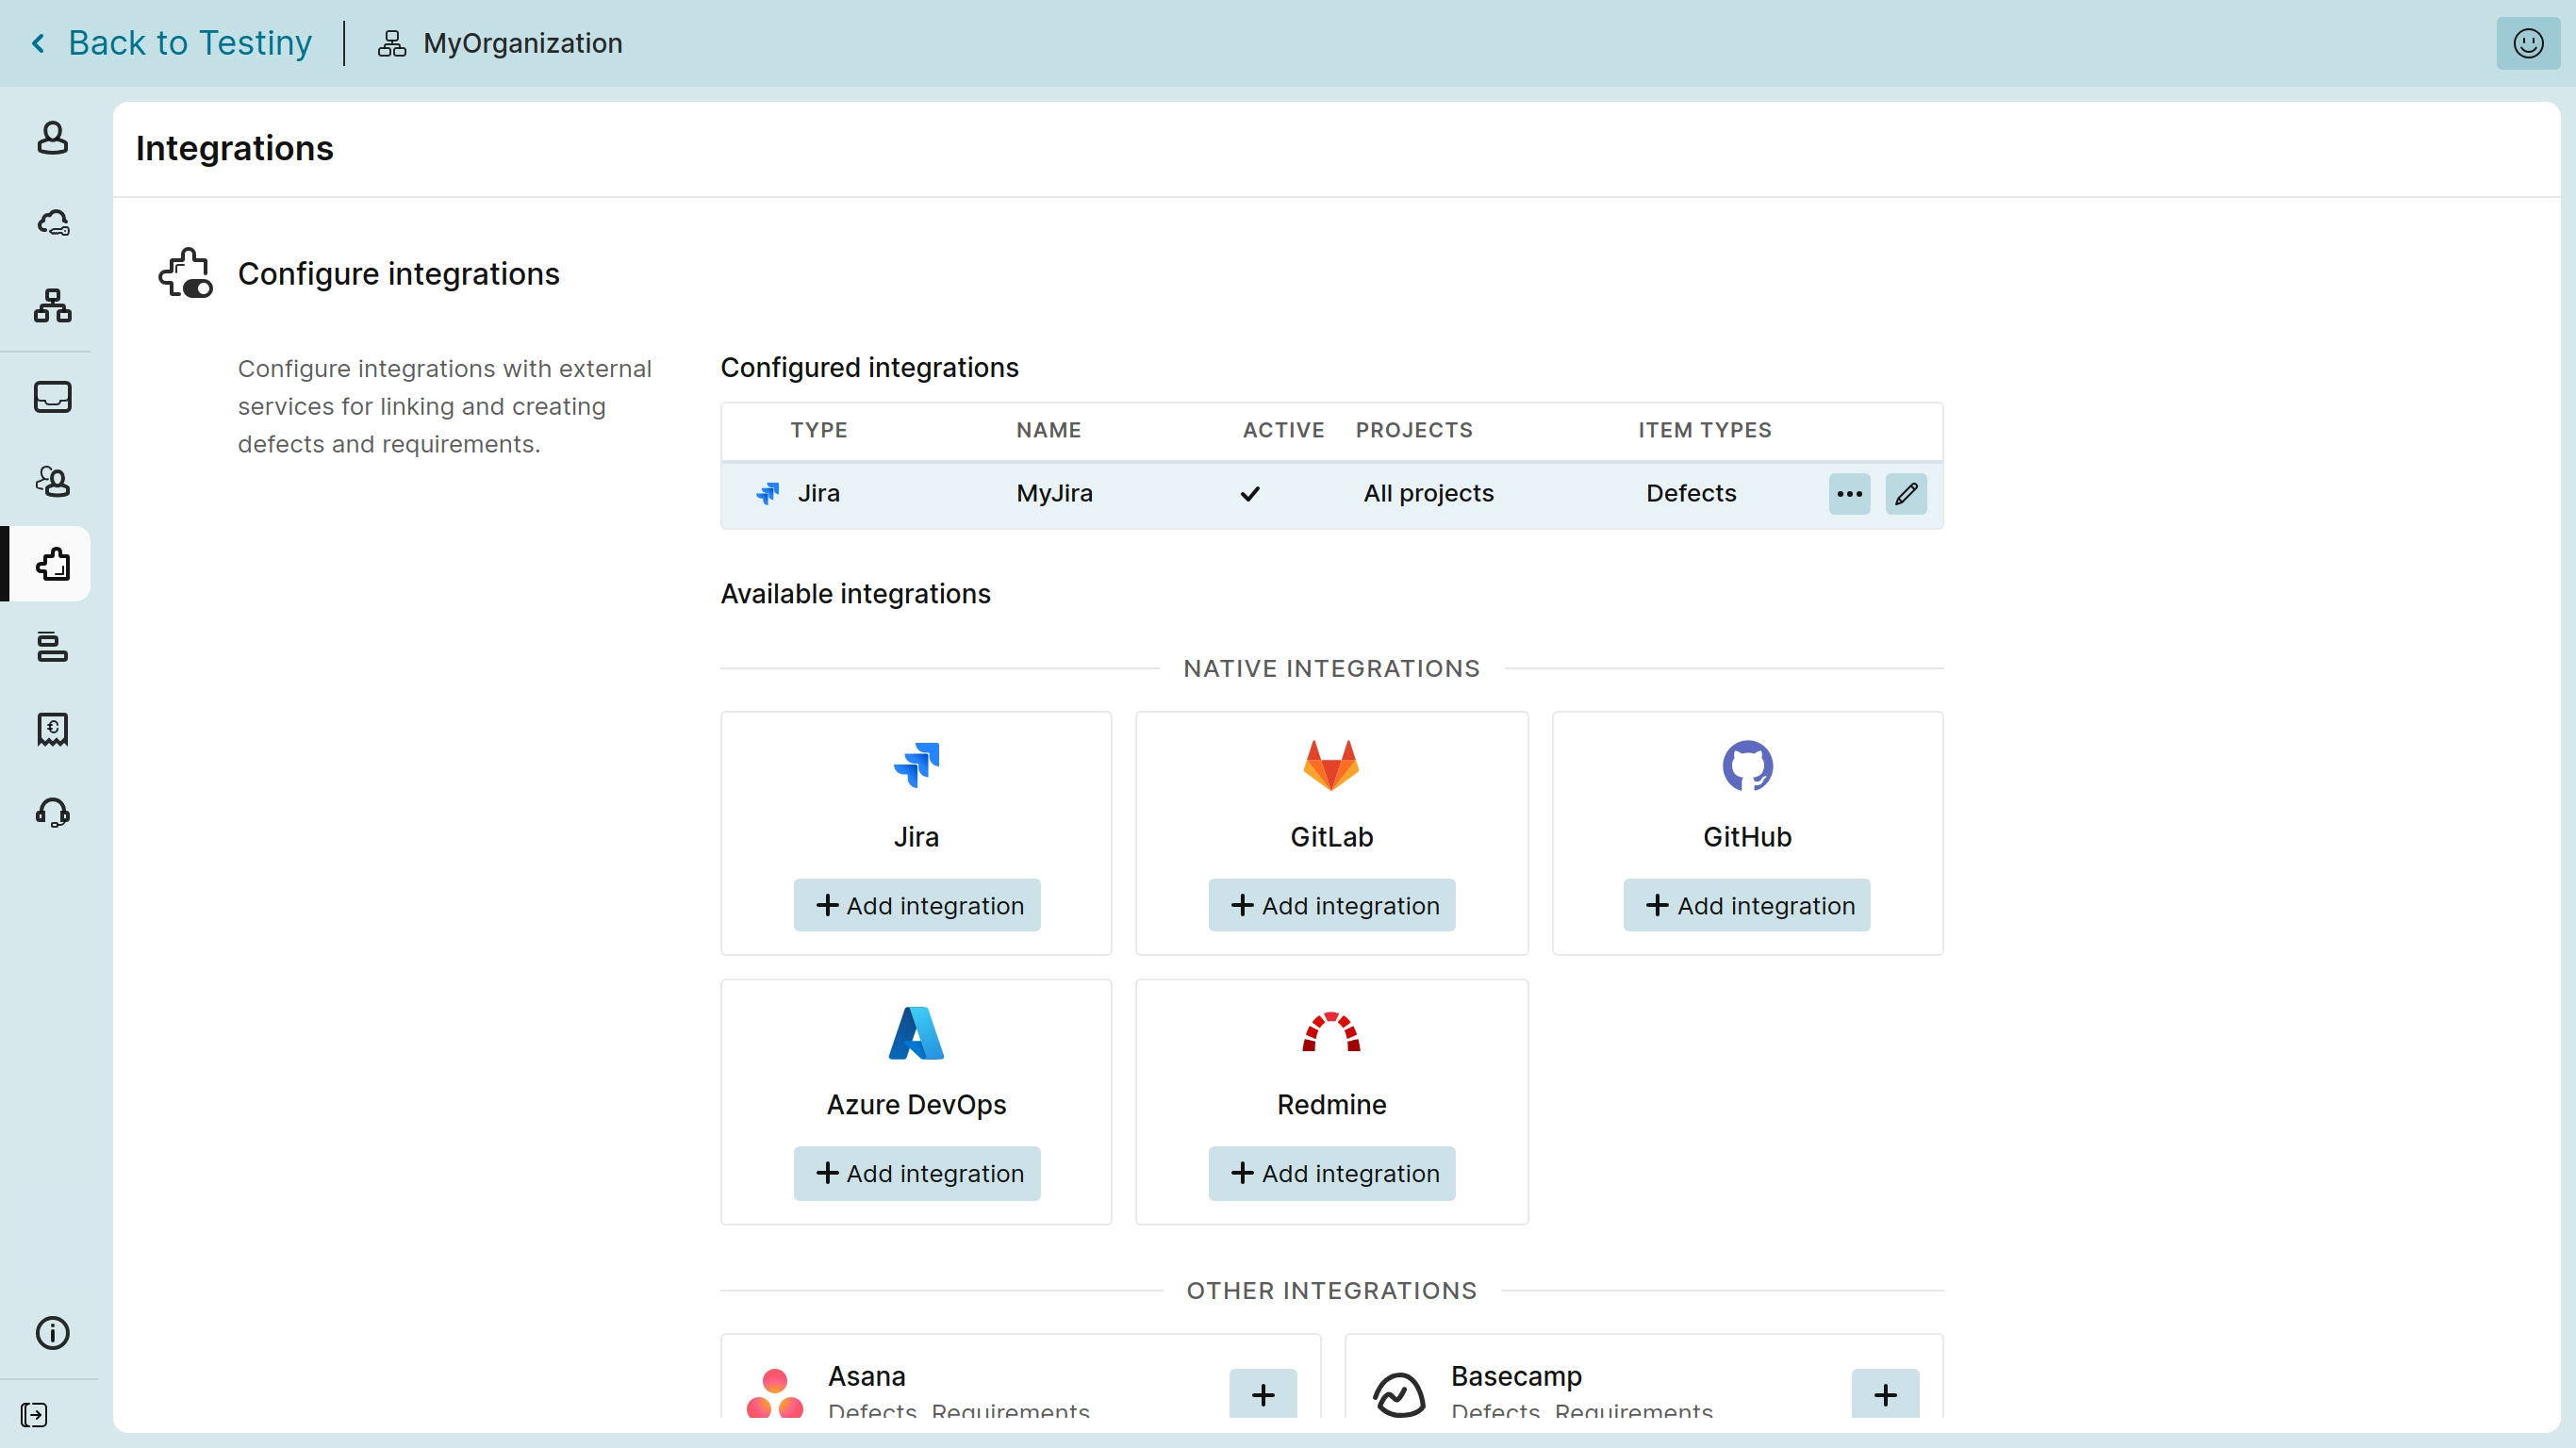Open the smiley account menu
The height and width of the screenshot is (1448, 2576).
click(x=2527, y=43)
